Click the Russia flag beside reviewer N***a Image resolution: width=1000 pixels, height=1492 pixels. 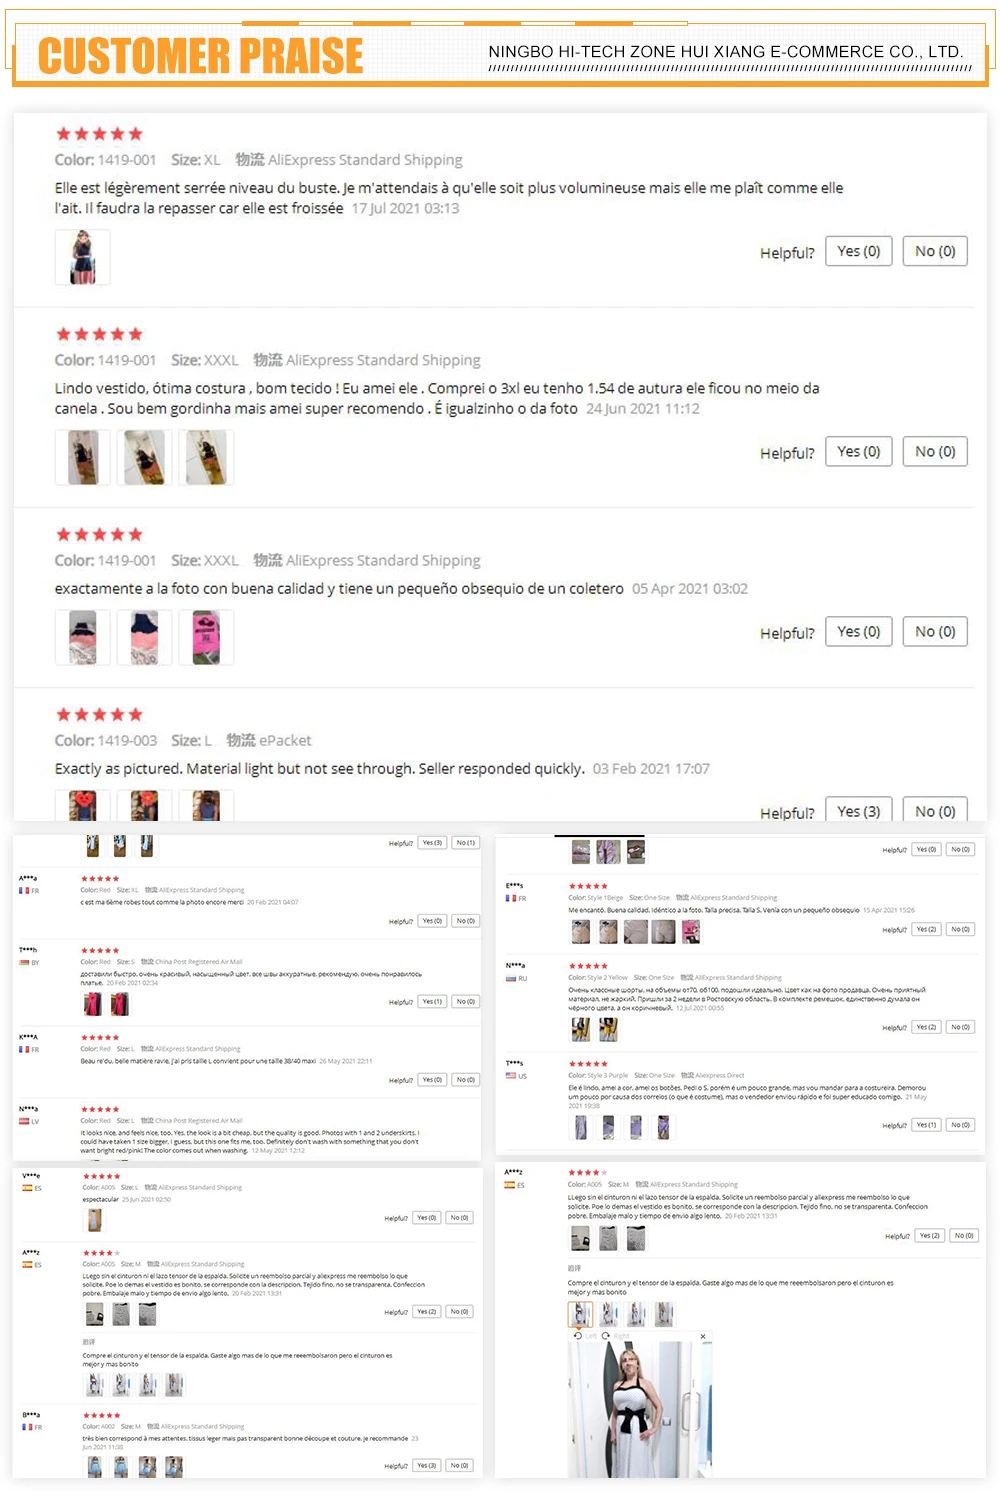(x=511, y=978)
